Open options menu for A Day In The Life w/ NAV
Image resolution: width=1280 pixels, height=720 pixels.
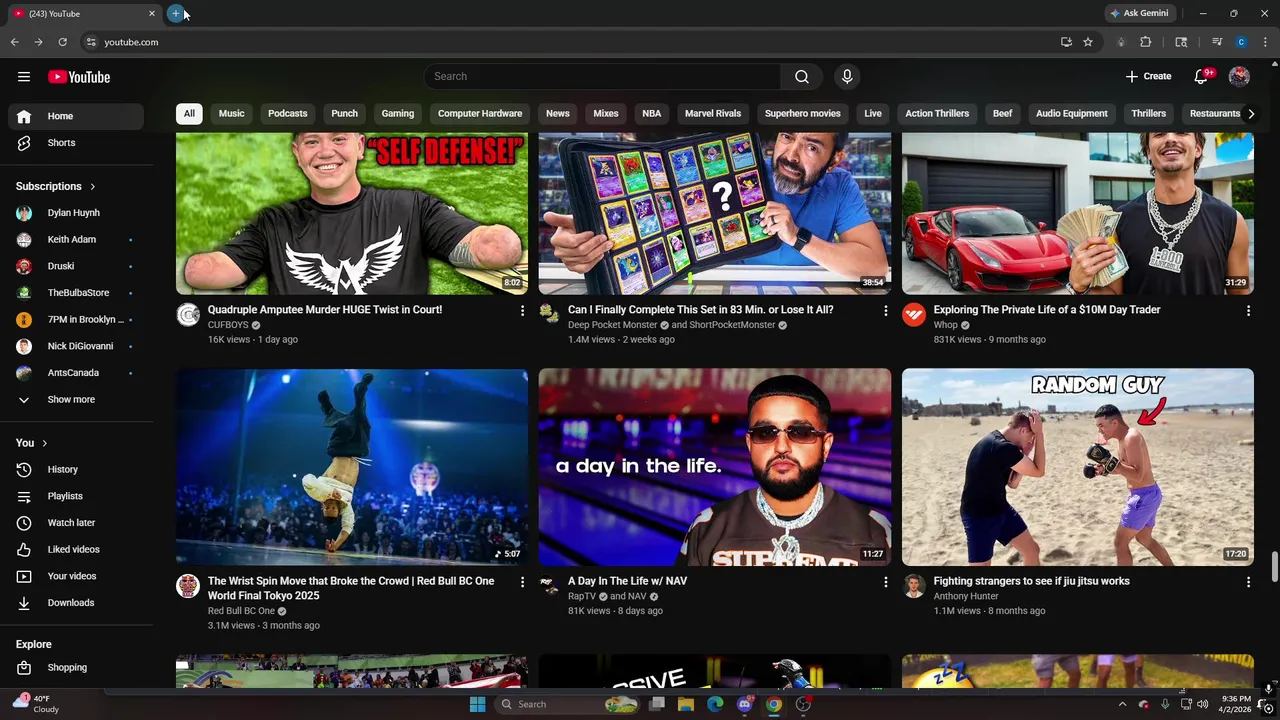point(885,582)
